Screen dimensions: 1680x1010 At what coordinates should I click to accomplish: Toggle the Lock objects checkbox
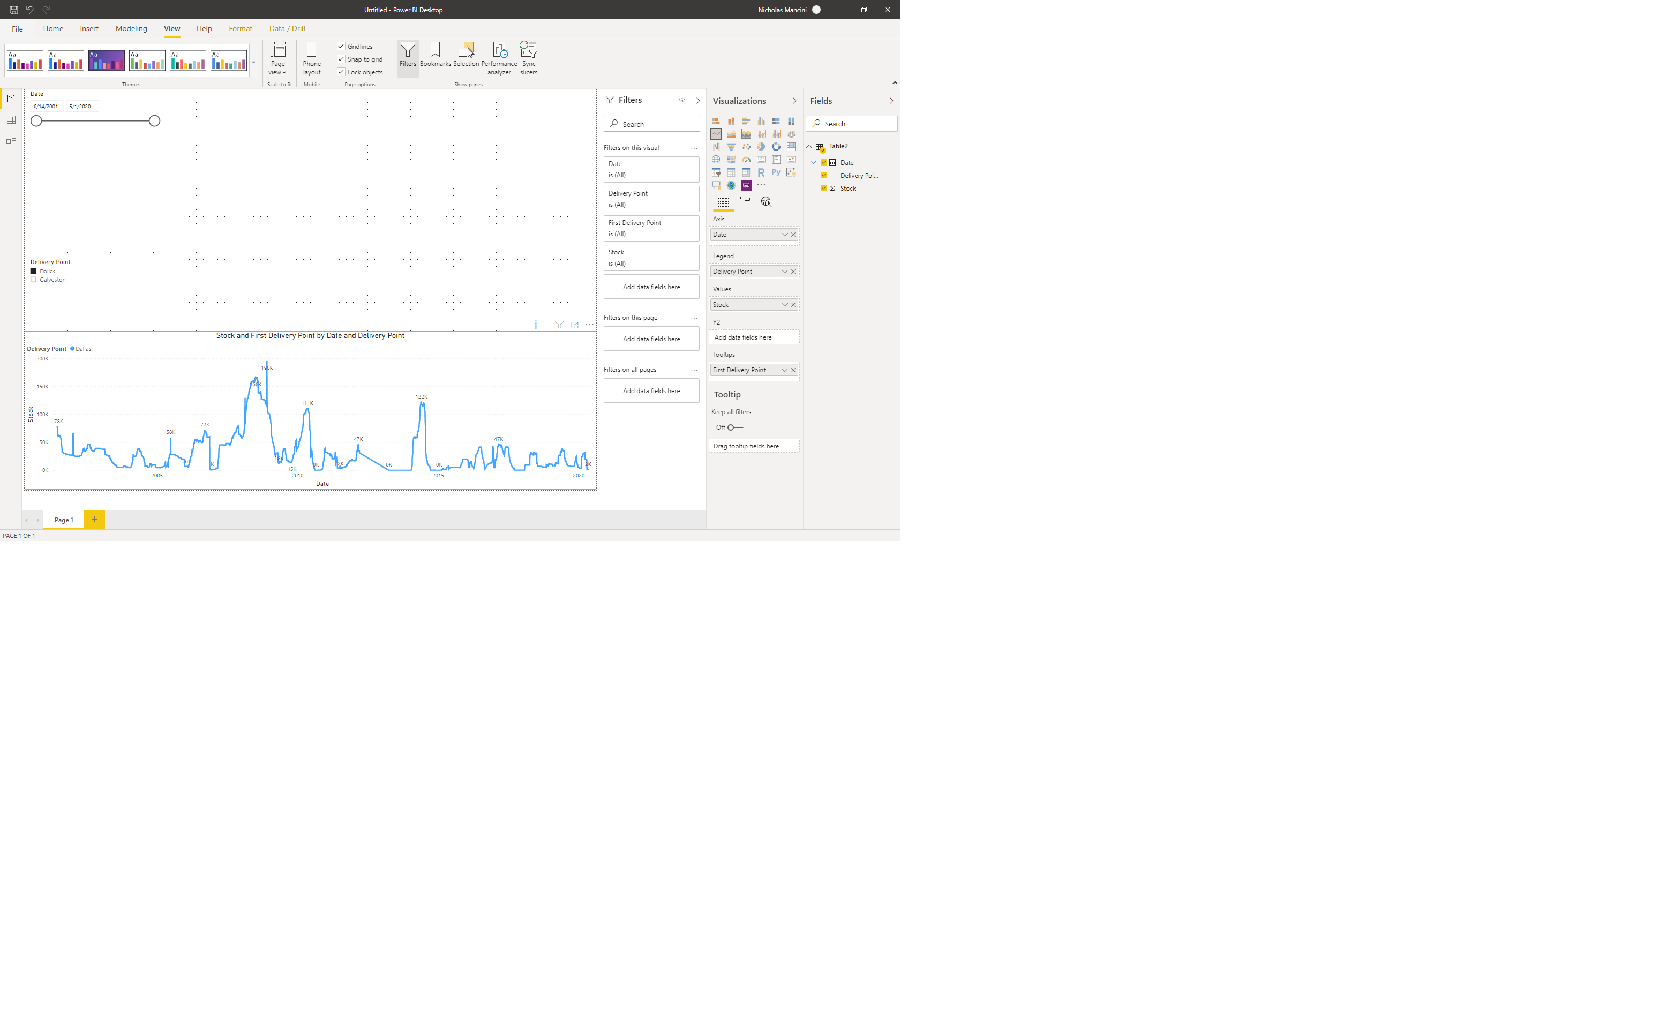pos(341,71)
